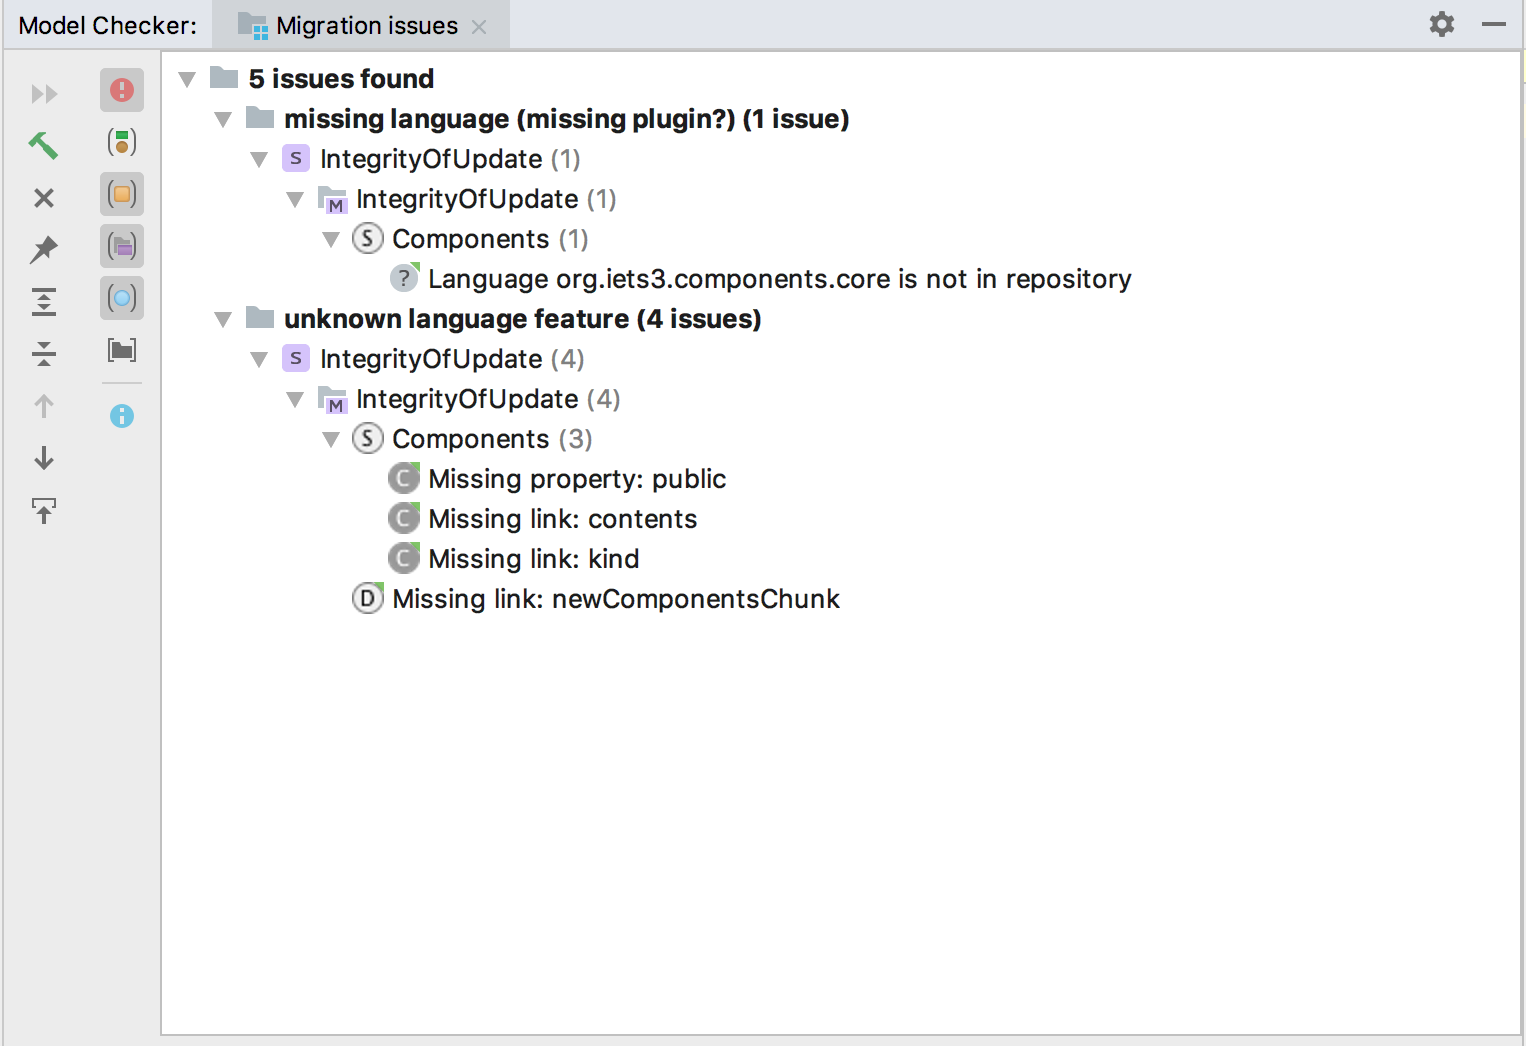Select 'Missing link: newComponentsChunk' issue
This screenshot has height=1046, width=1526.
615,599
